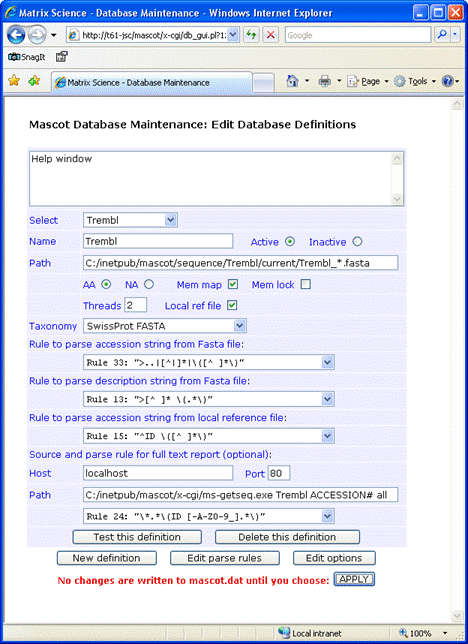
Task: Go forward with the browser Forward arrow
Action: tap(37, 35)
